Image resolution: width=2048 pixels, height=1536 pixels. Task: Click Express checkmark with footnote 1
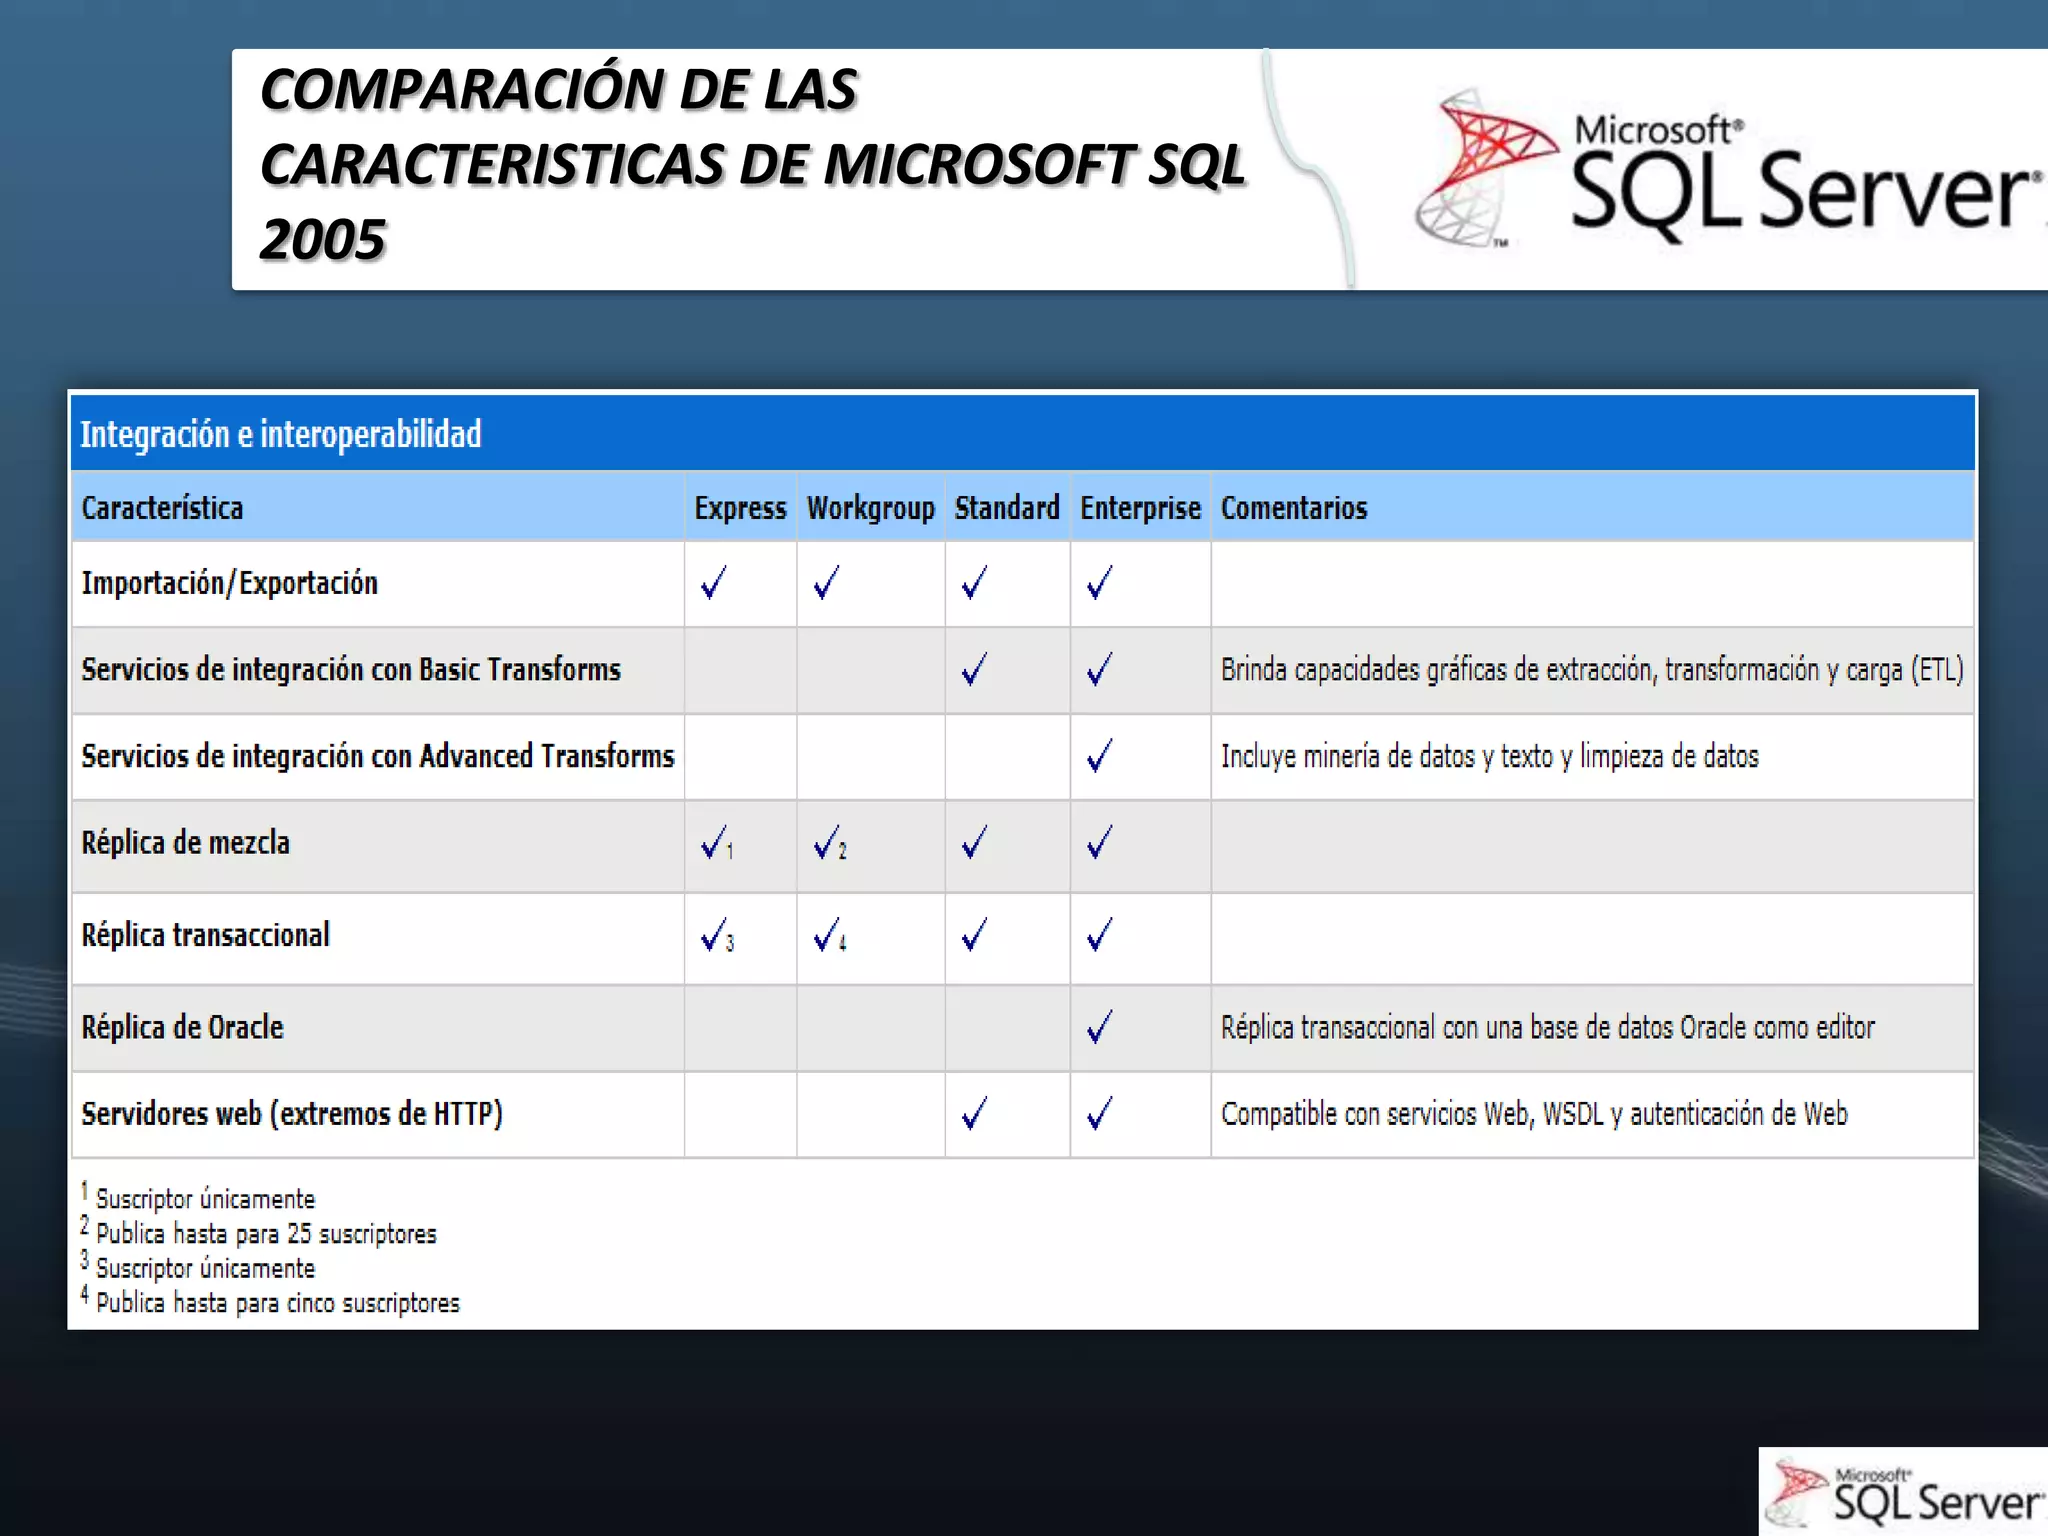click(x=716, y=843)
